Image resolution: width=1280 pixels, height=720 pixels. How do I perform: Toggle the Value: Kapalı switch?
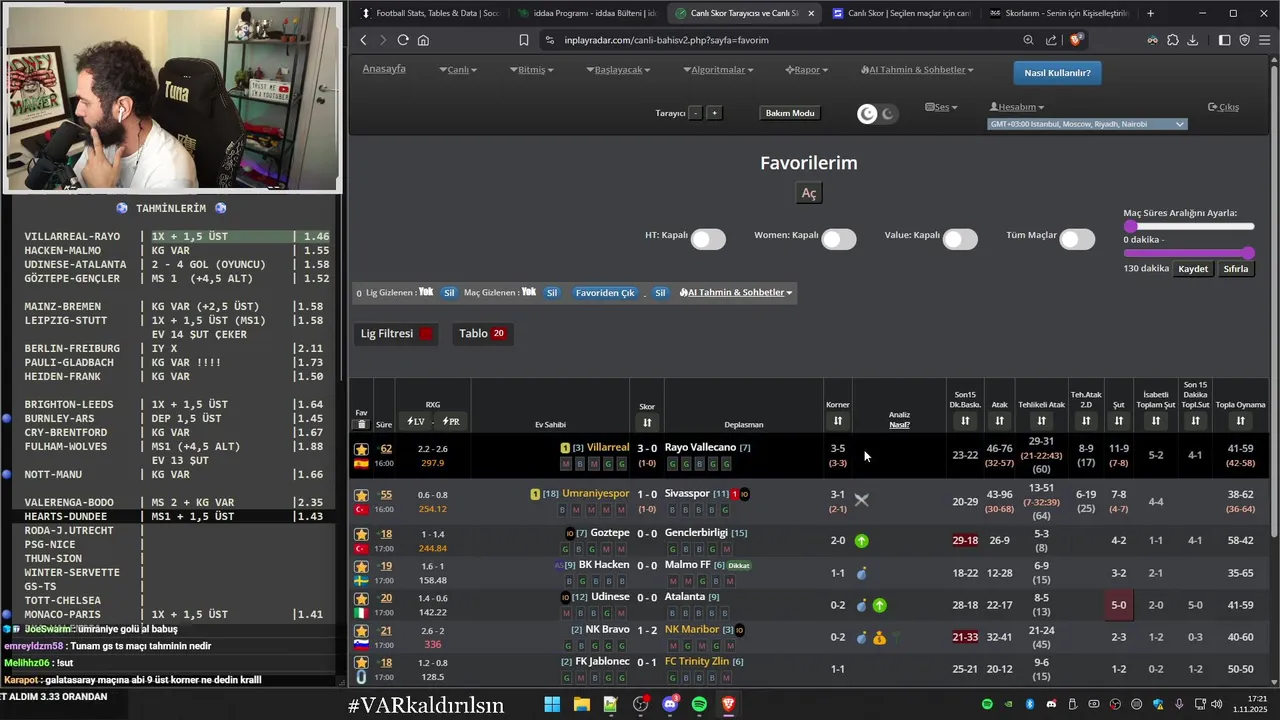tap(960, 239)
